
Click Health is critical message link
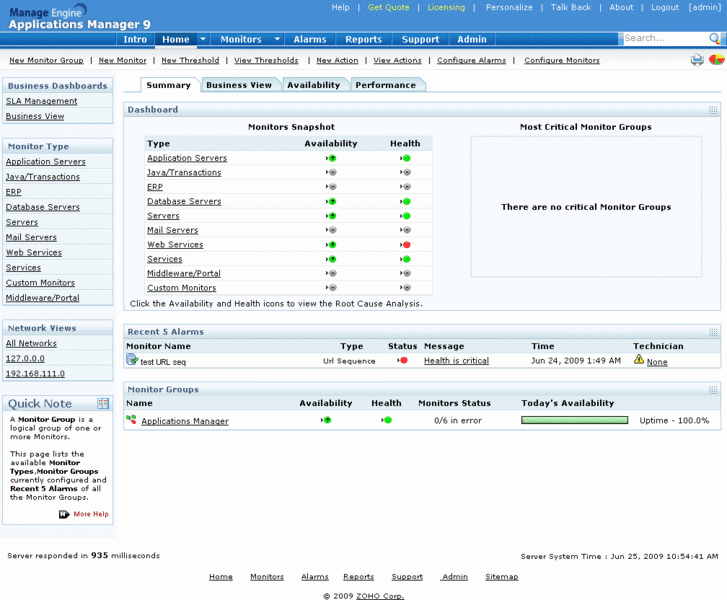(x=456, y=361)
